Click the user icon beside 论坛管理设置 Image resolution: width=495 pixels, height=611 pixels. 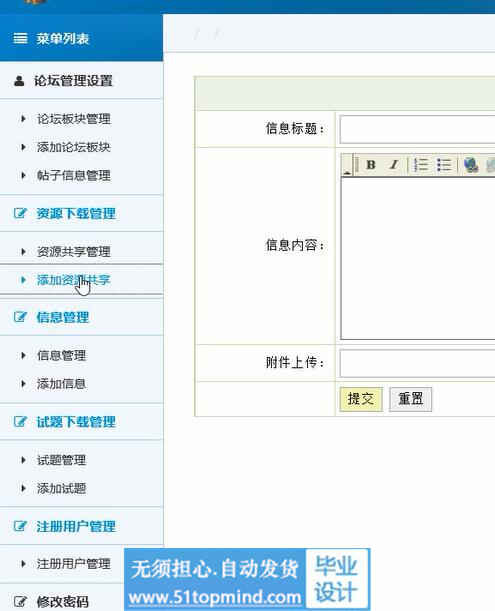19,81
